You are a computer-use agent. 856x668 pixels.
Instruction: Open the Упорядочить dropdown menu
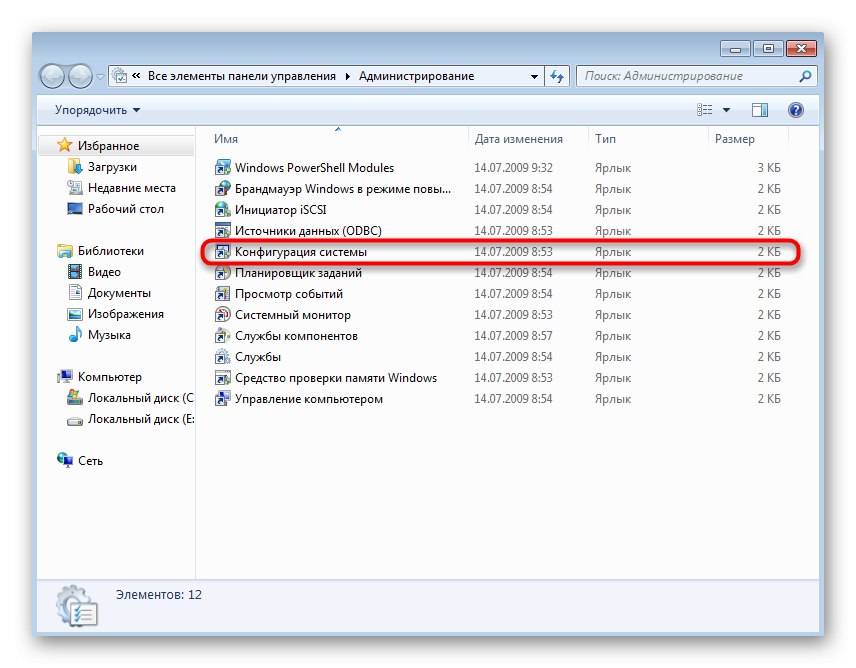tap(98, 110)
